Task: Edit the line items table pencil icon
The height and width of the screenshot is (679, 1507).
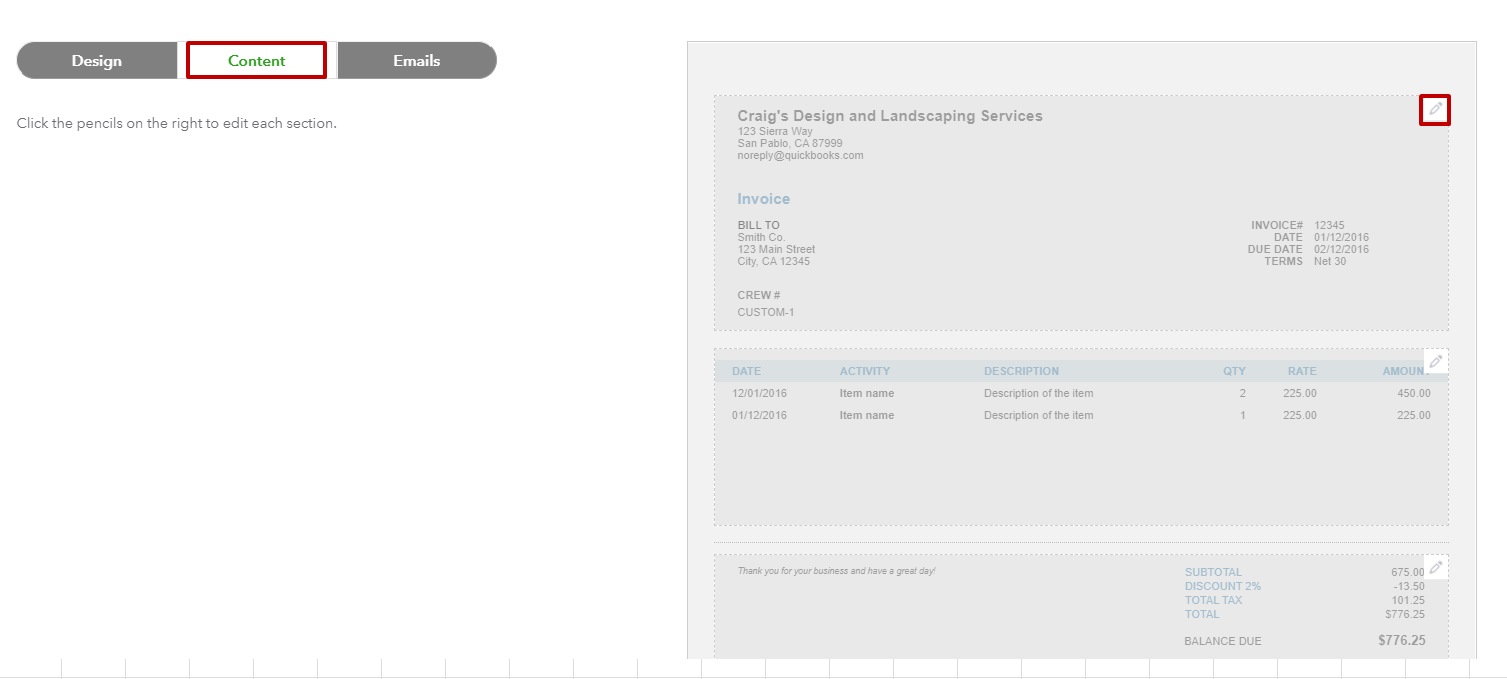Action: pos(1436,361)
